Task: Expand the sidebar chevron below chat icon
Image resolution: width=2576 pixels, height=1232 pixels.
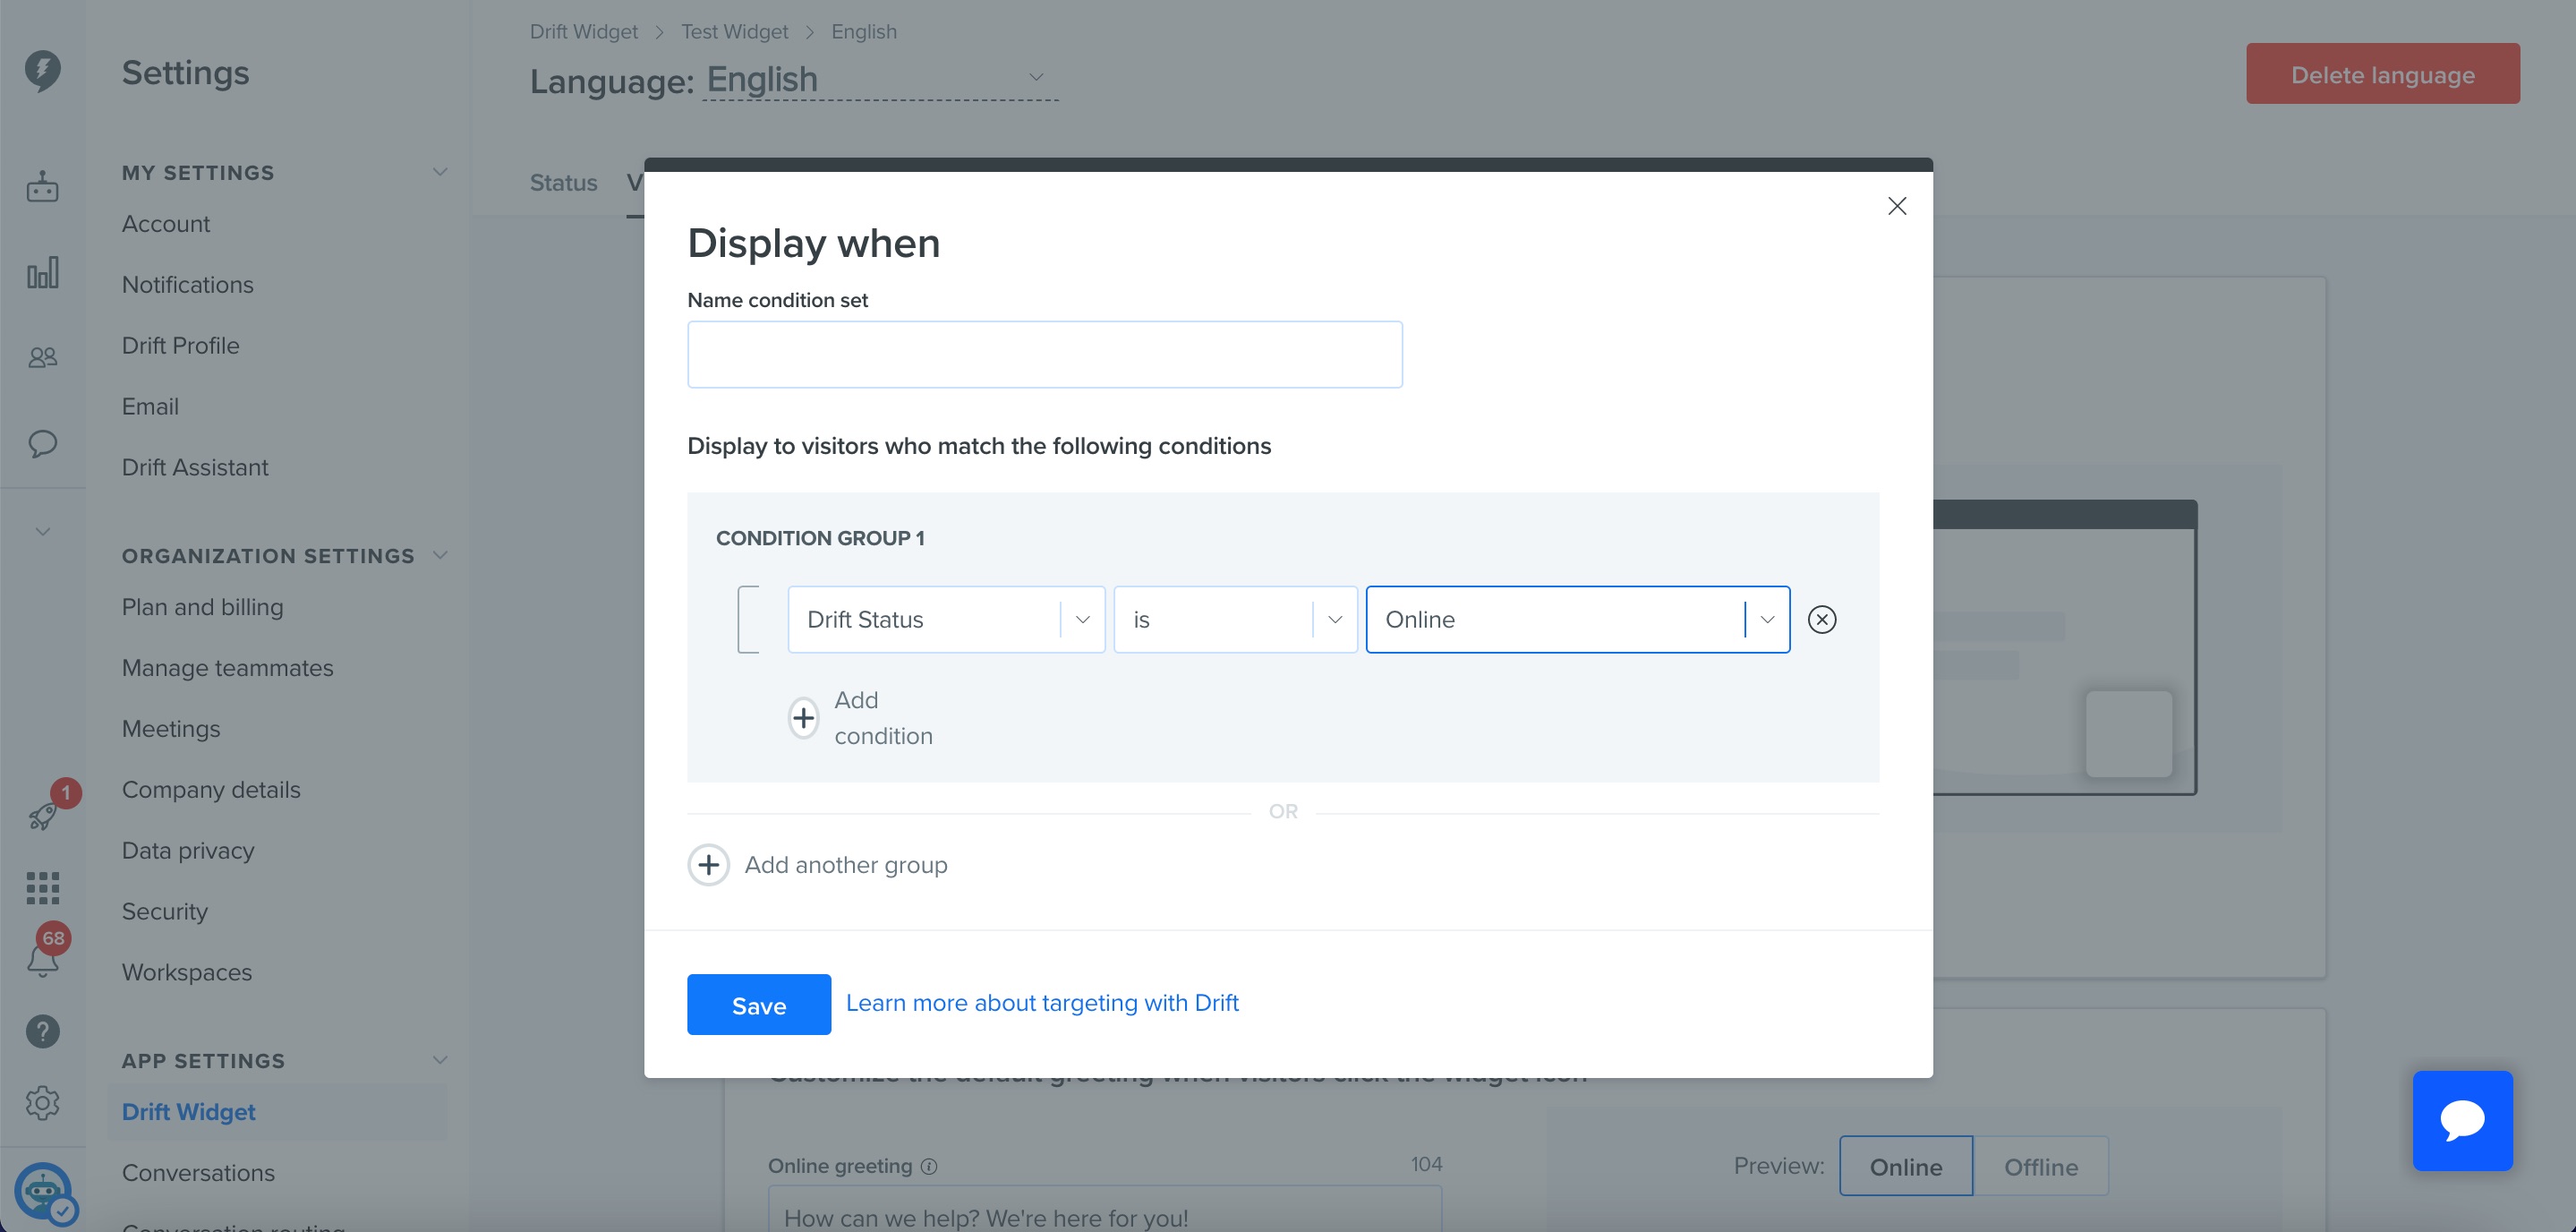Action: click(42, 531)
